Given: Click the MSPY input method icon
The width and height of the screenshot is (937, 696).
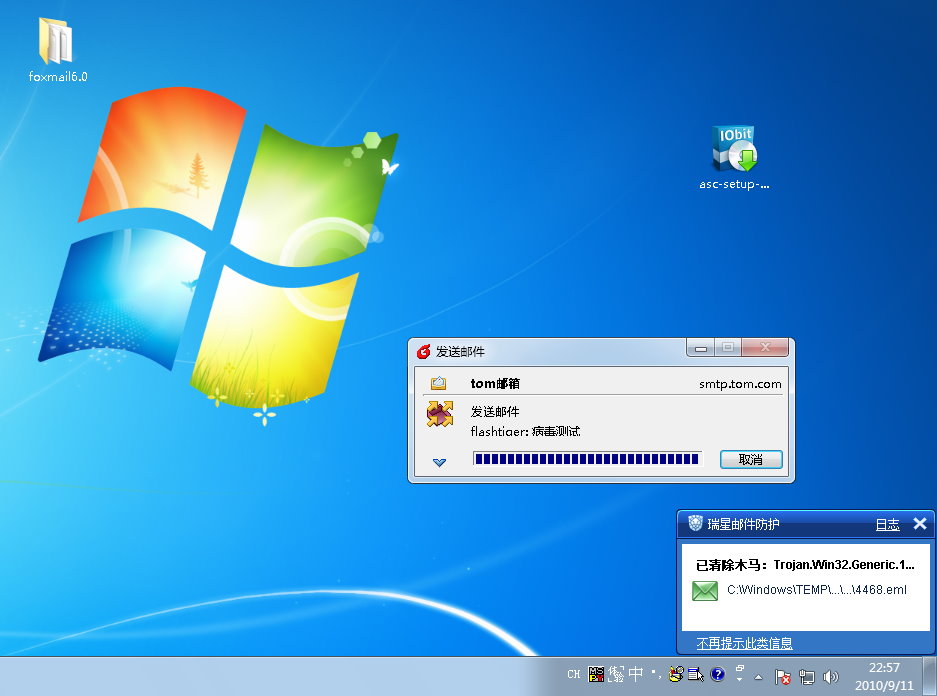Looking at the screenshot, I should coord(596,674).
